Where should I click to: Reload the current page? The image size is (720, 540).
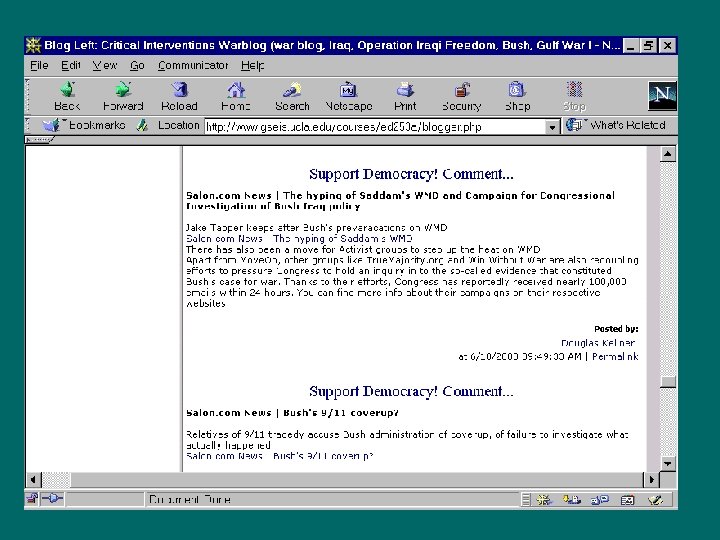(179, 96)
